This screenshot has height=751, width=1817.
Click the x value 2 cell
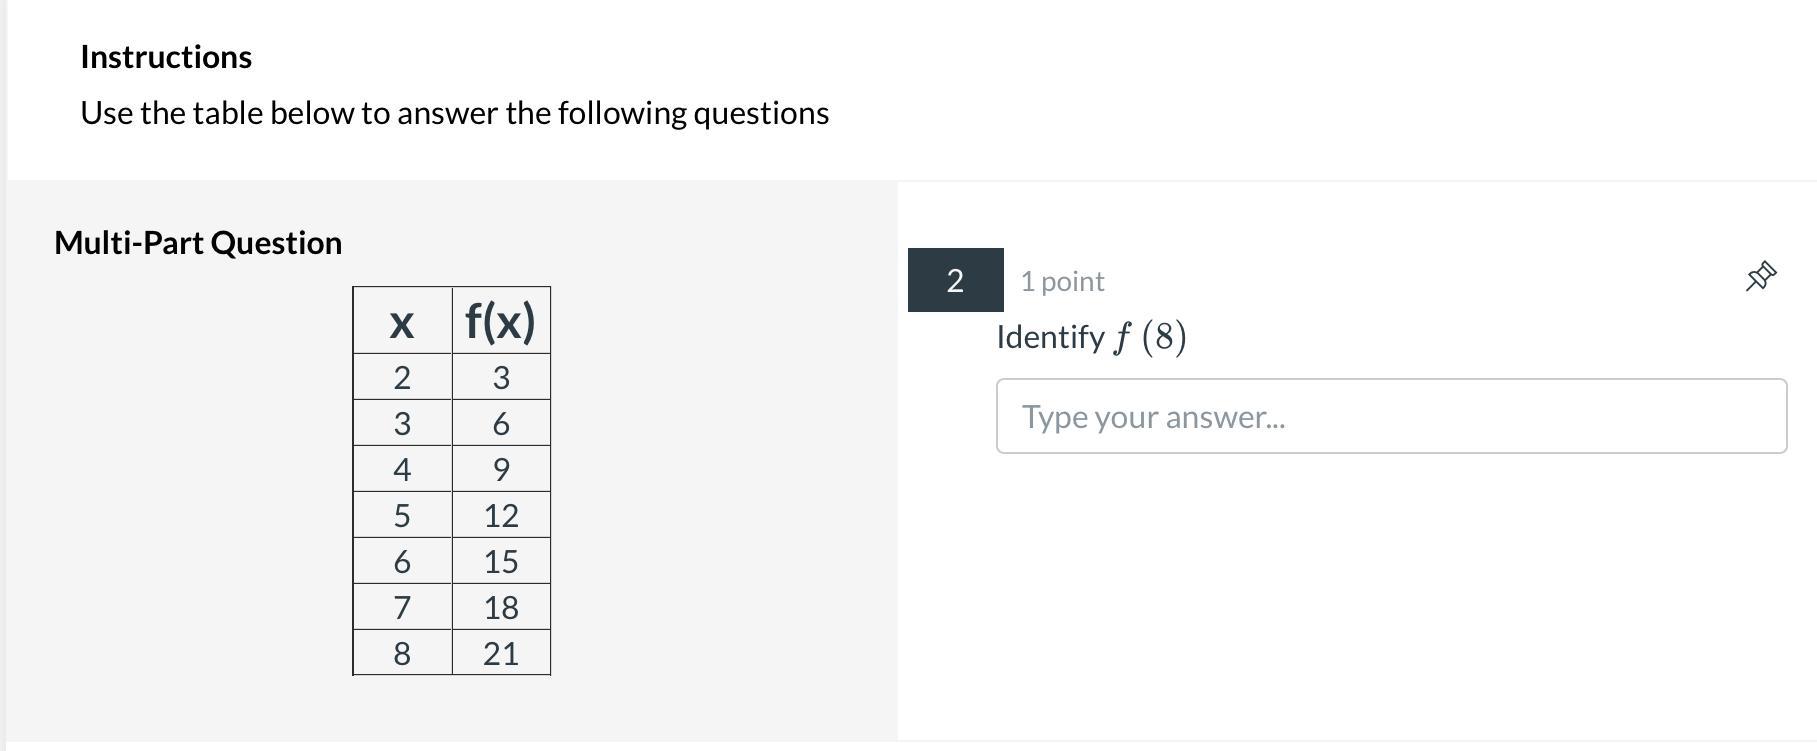pyautogui.click(x=402, y=377)
